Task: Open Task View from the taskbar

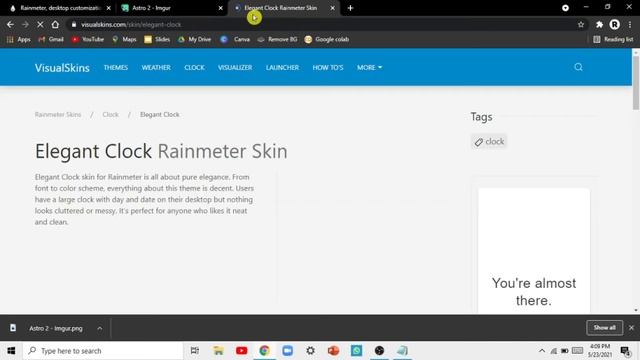Action: point(195,351)
